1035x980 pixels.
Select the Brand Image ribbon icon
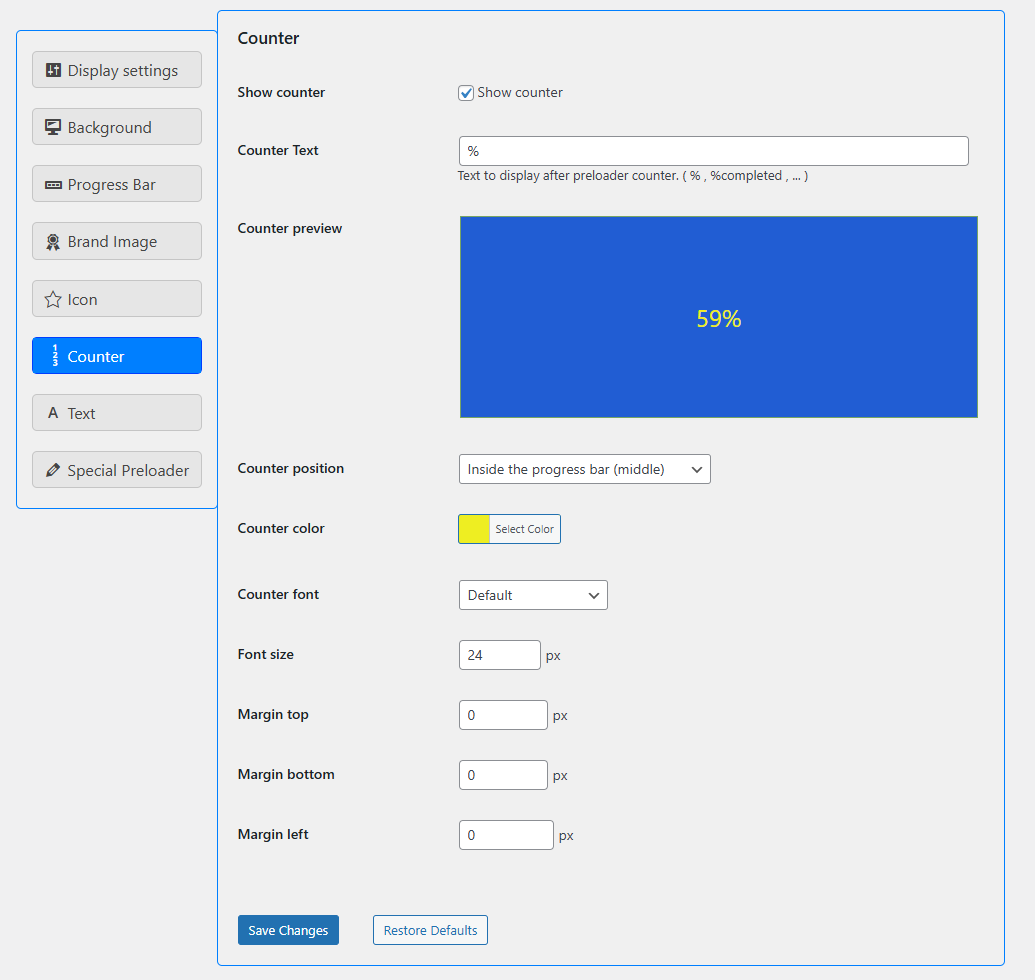[x=53, y=240]
